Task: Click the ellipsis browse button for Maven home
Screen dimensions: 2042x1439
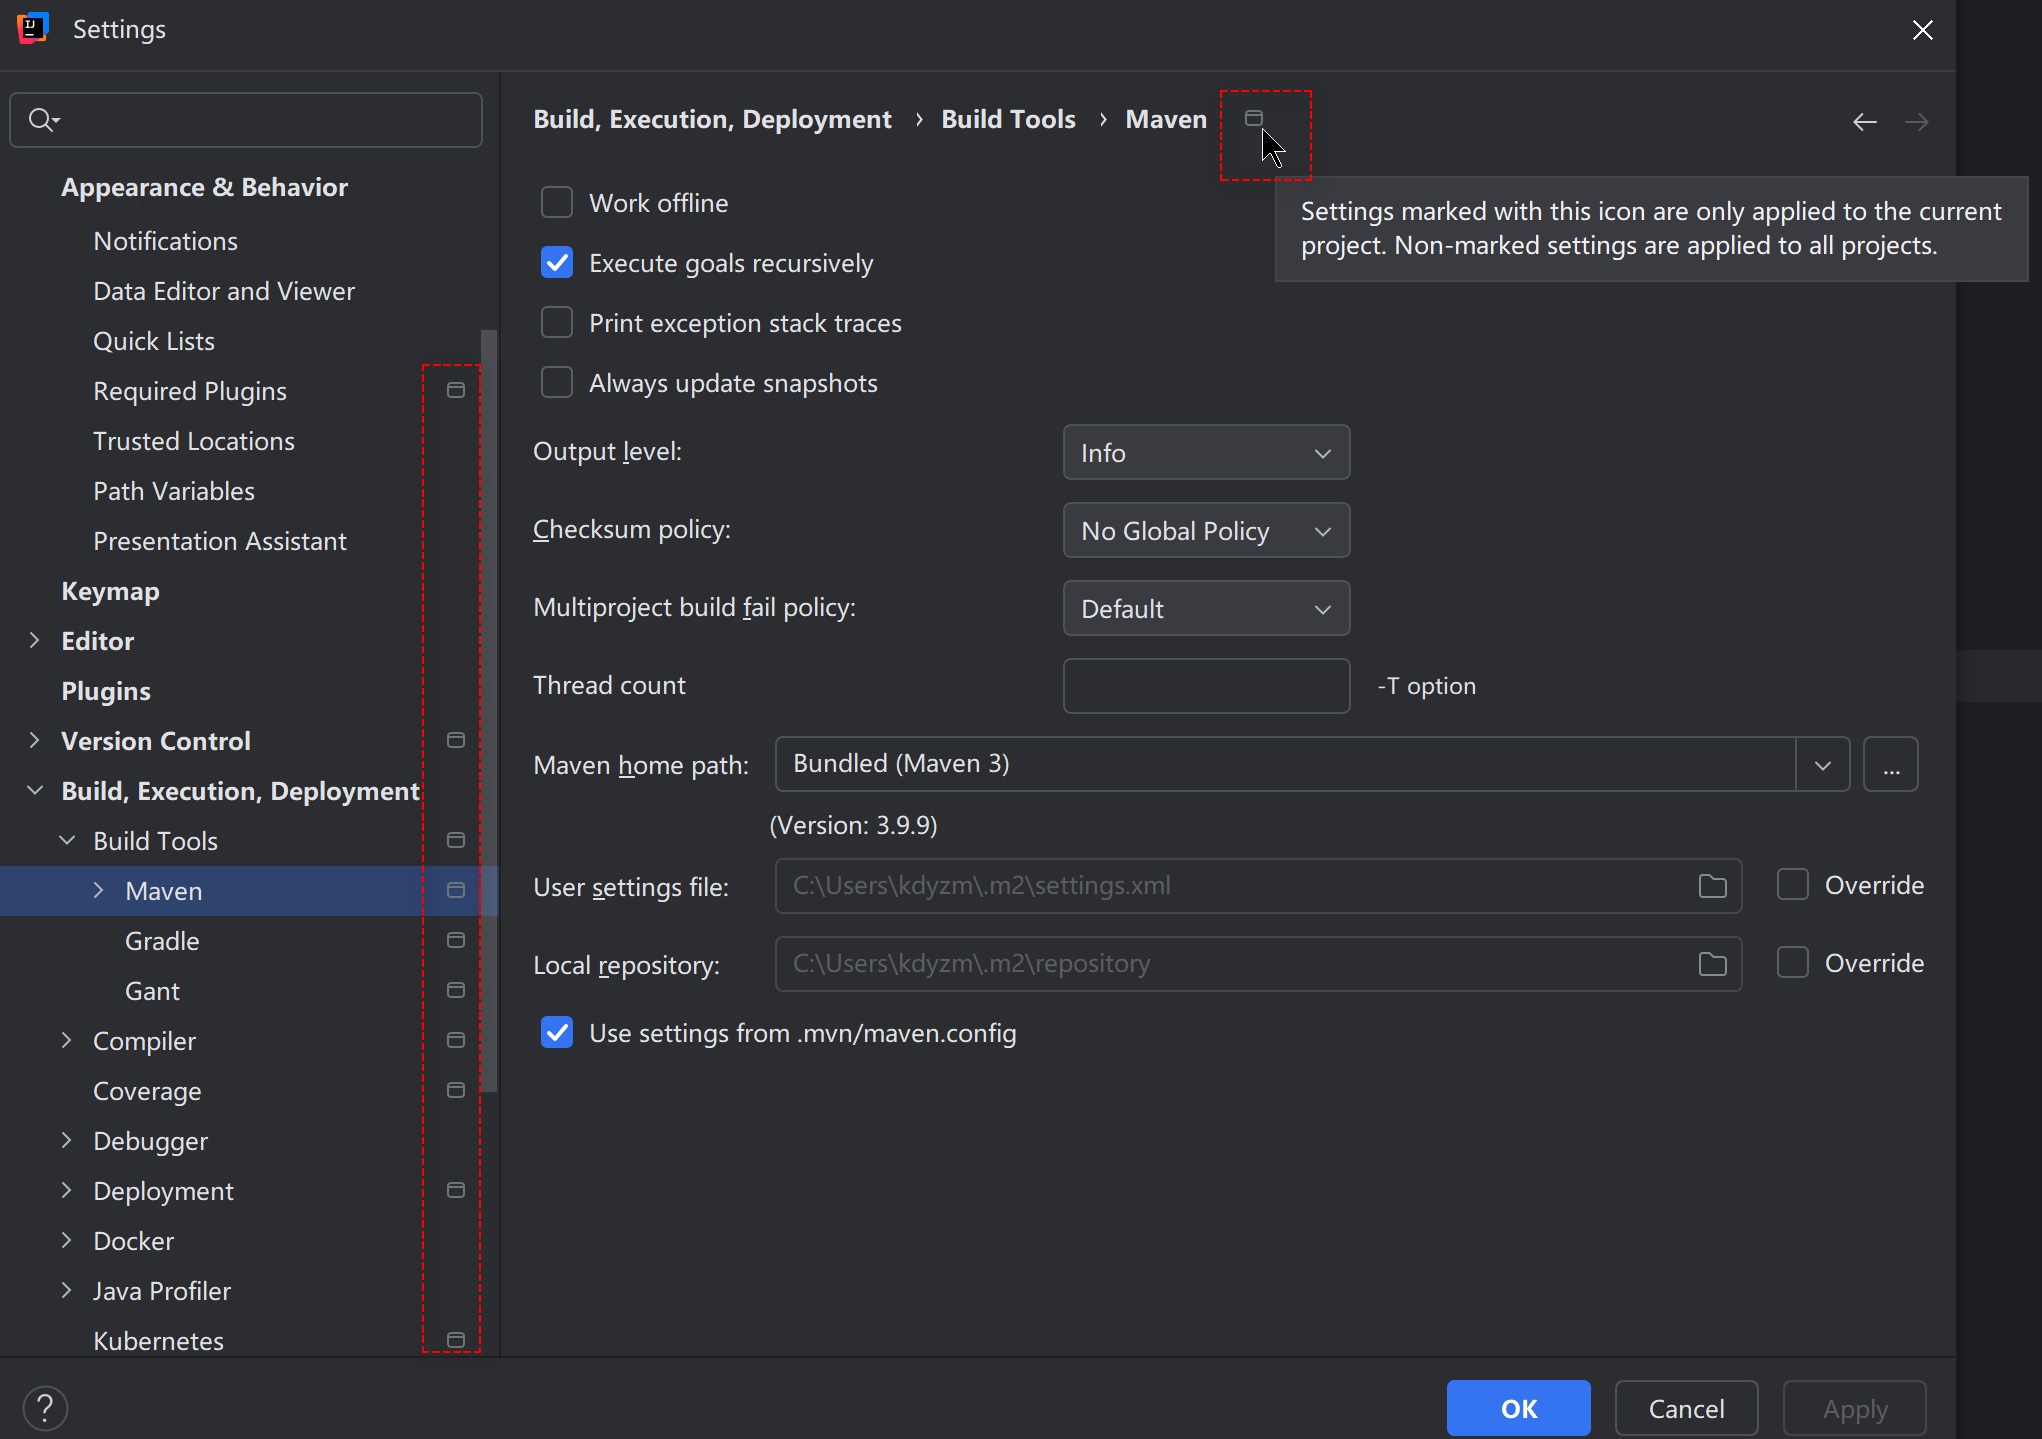Action: pyautogui.click(x=1890, y=765)
